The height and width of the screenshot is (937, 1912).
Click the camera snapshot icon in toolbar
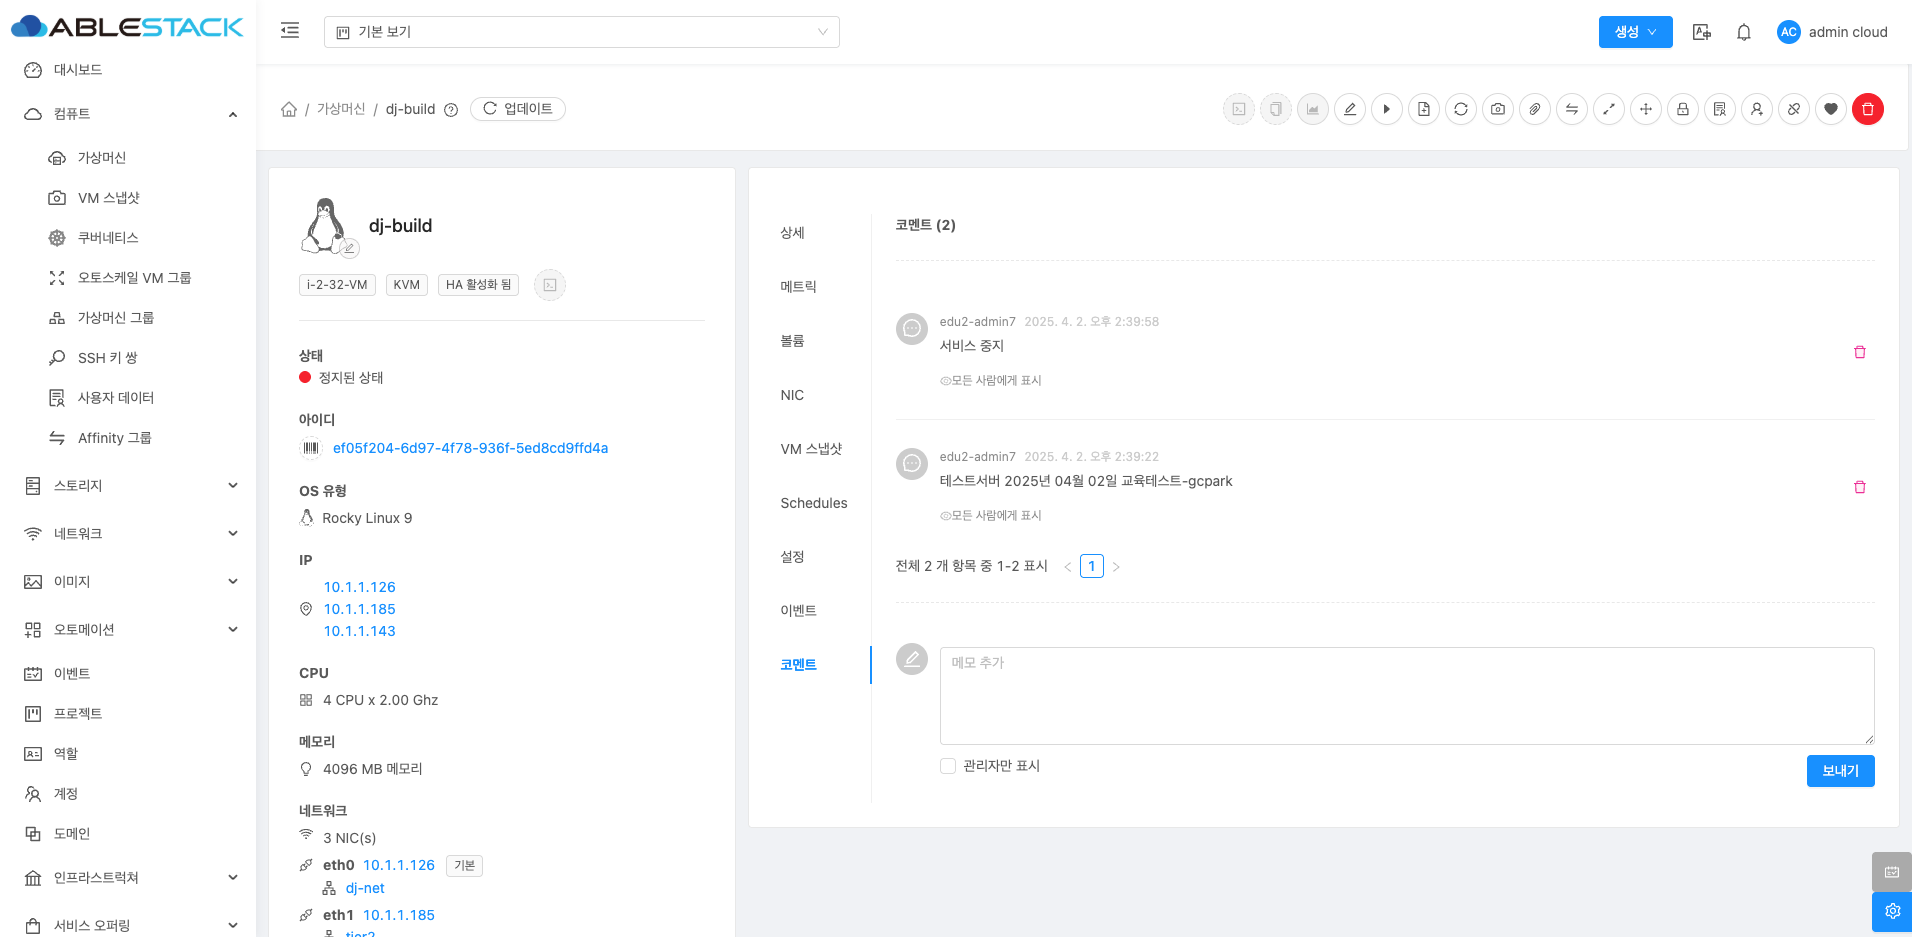coord(1497,109)
